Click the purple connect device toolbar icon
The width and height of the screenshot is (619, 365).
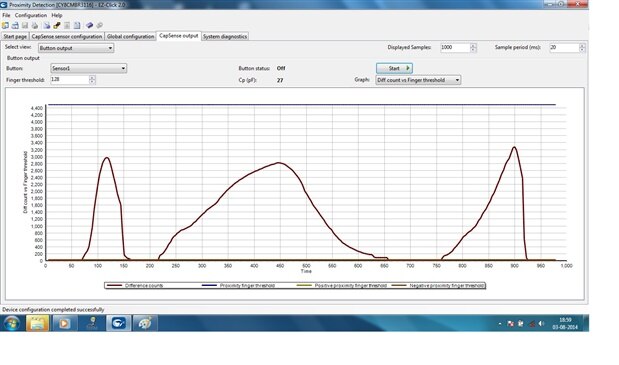coord(90,26)
